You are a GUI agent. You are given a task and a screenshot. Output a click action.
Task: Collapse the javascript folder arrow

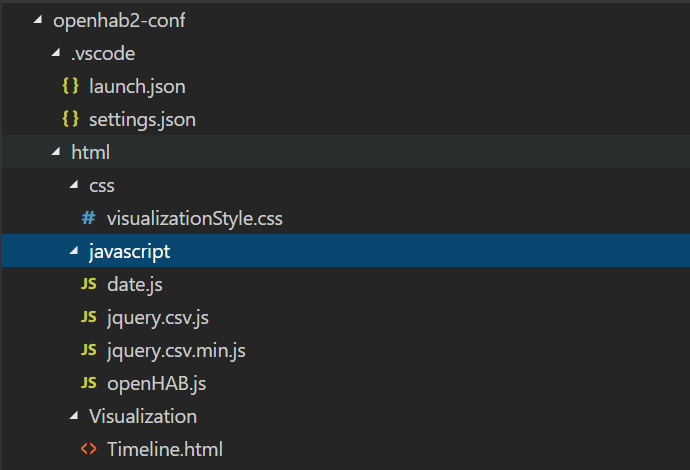[74, 252]
